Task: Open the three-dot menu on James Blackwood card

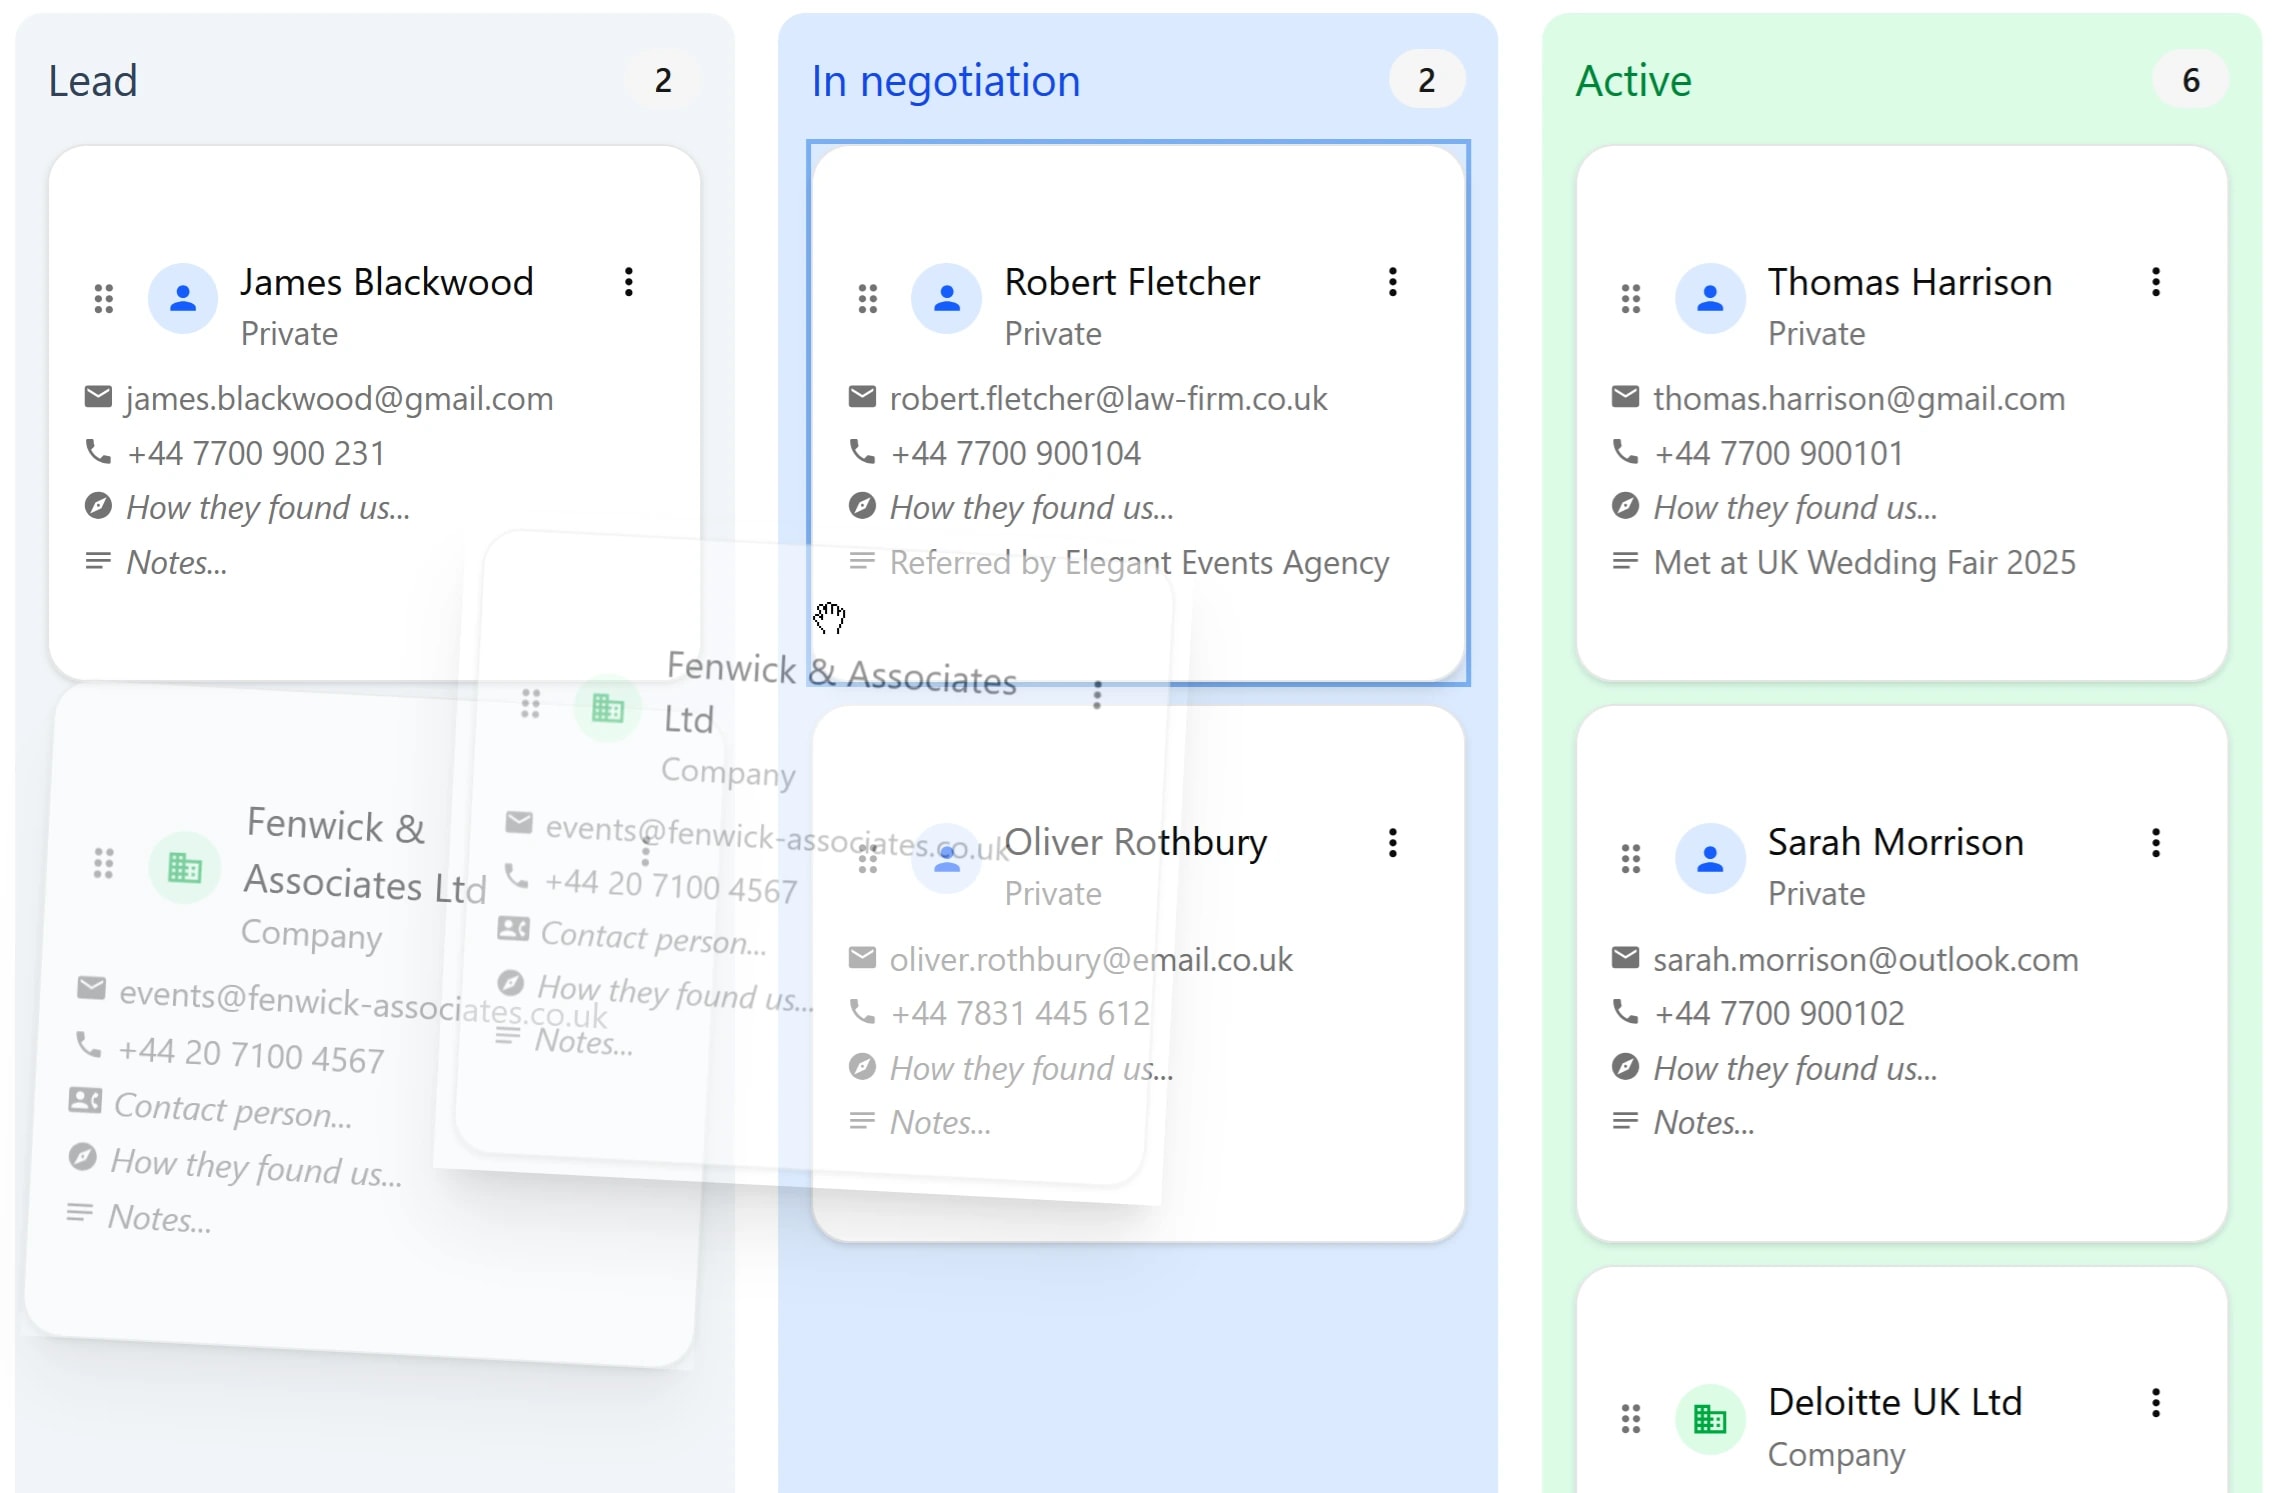Action: coord(629,282)
